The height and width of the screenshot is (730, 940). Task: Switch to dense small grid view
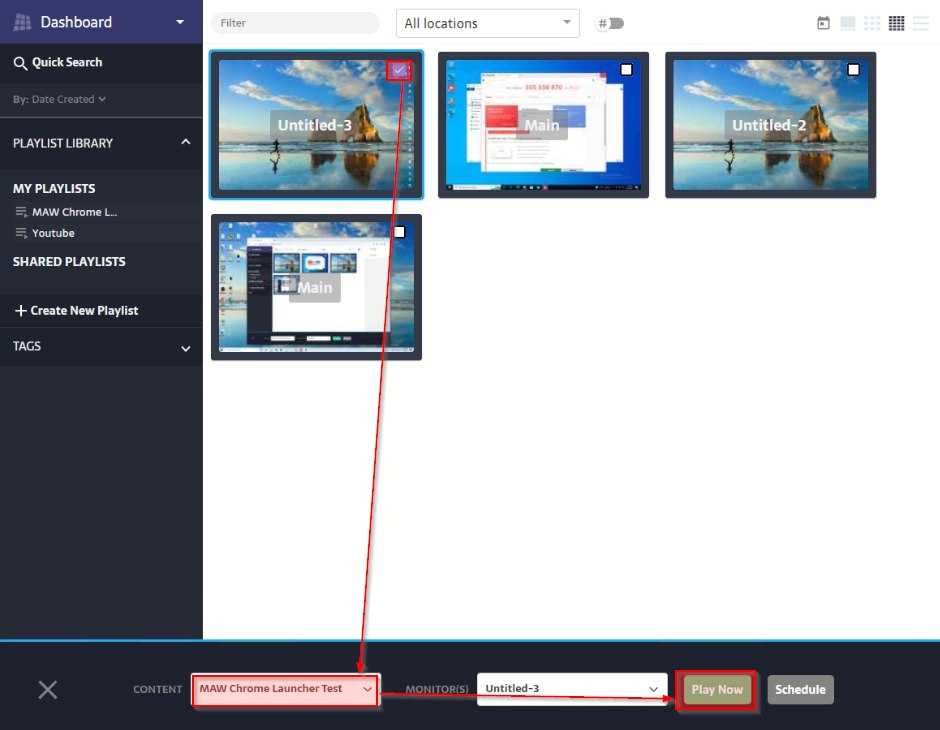[896, 23]
